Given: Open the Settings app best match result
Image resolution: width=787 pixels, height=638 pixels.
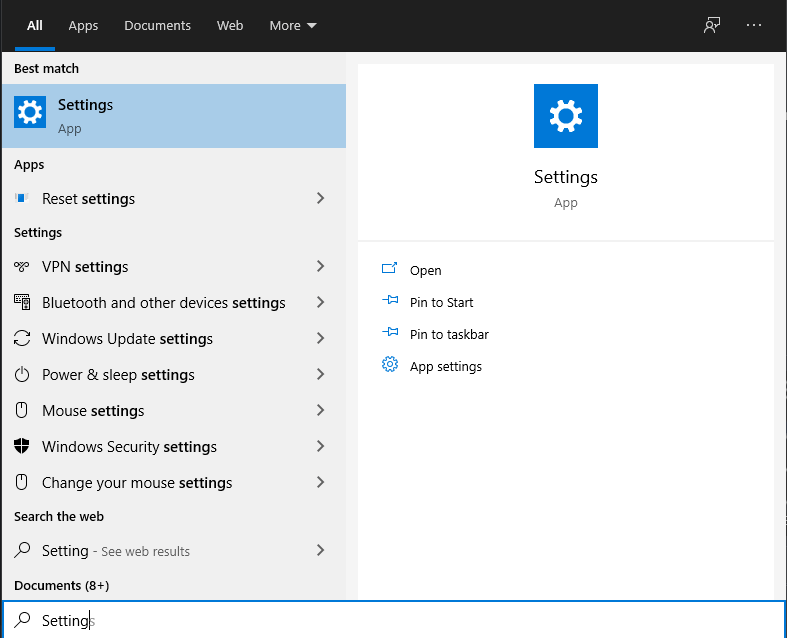Looking at the screenshot, I should (174, 116).
